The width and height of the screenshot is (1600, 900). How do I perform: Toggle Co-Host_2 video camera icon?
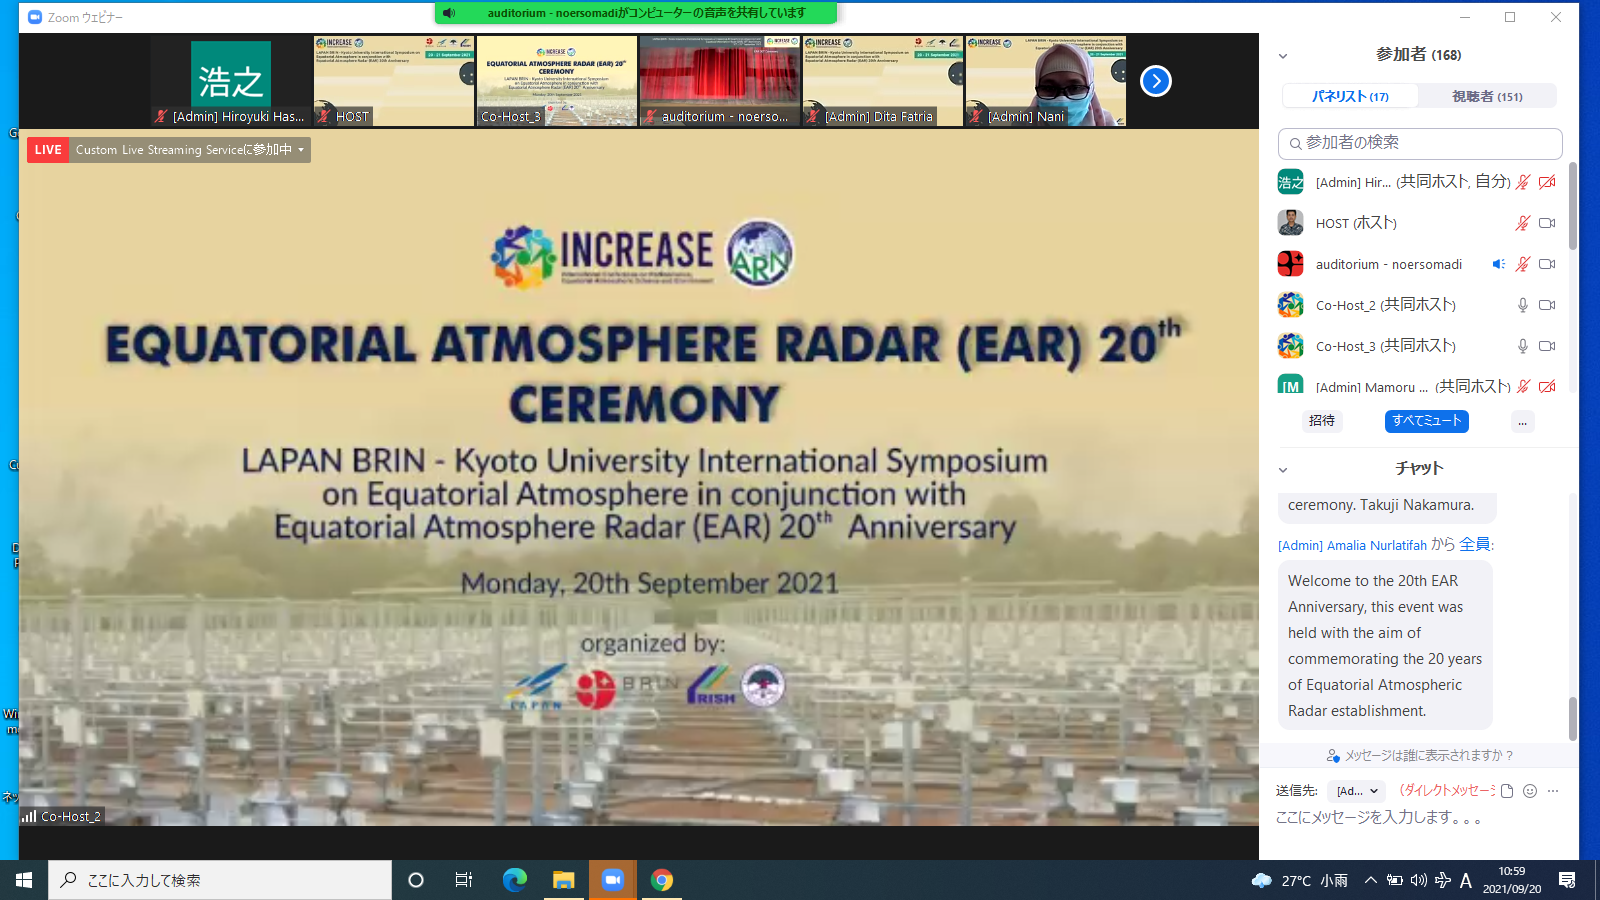pyautogui.click(x=1547, y=305)
